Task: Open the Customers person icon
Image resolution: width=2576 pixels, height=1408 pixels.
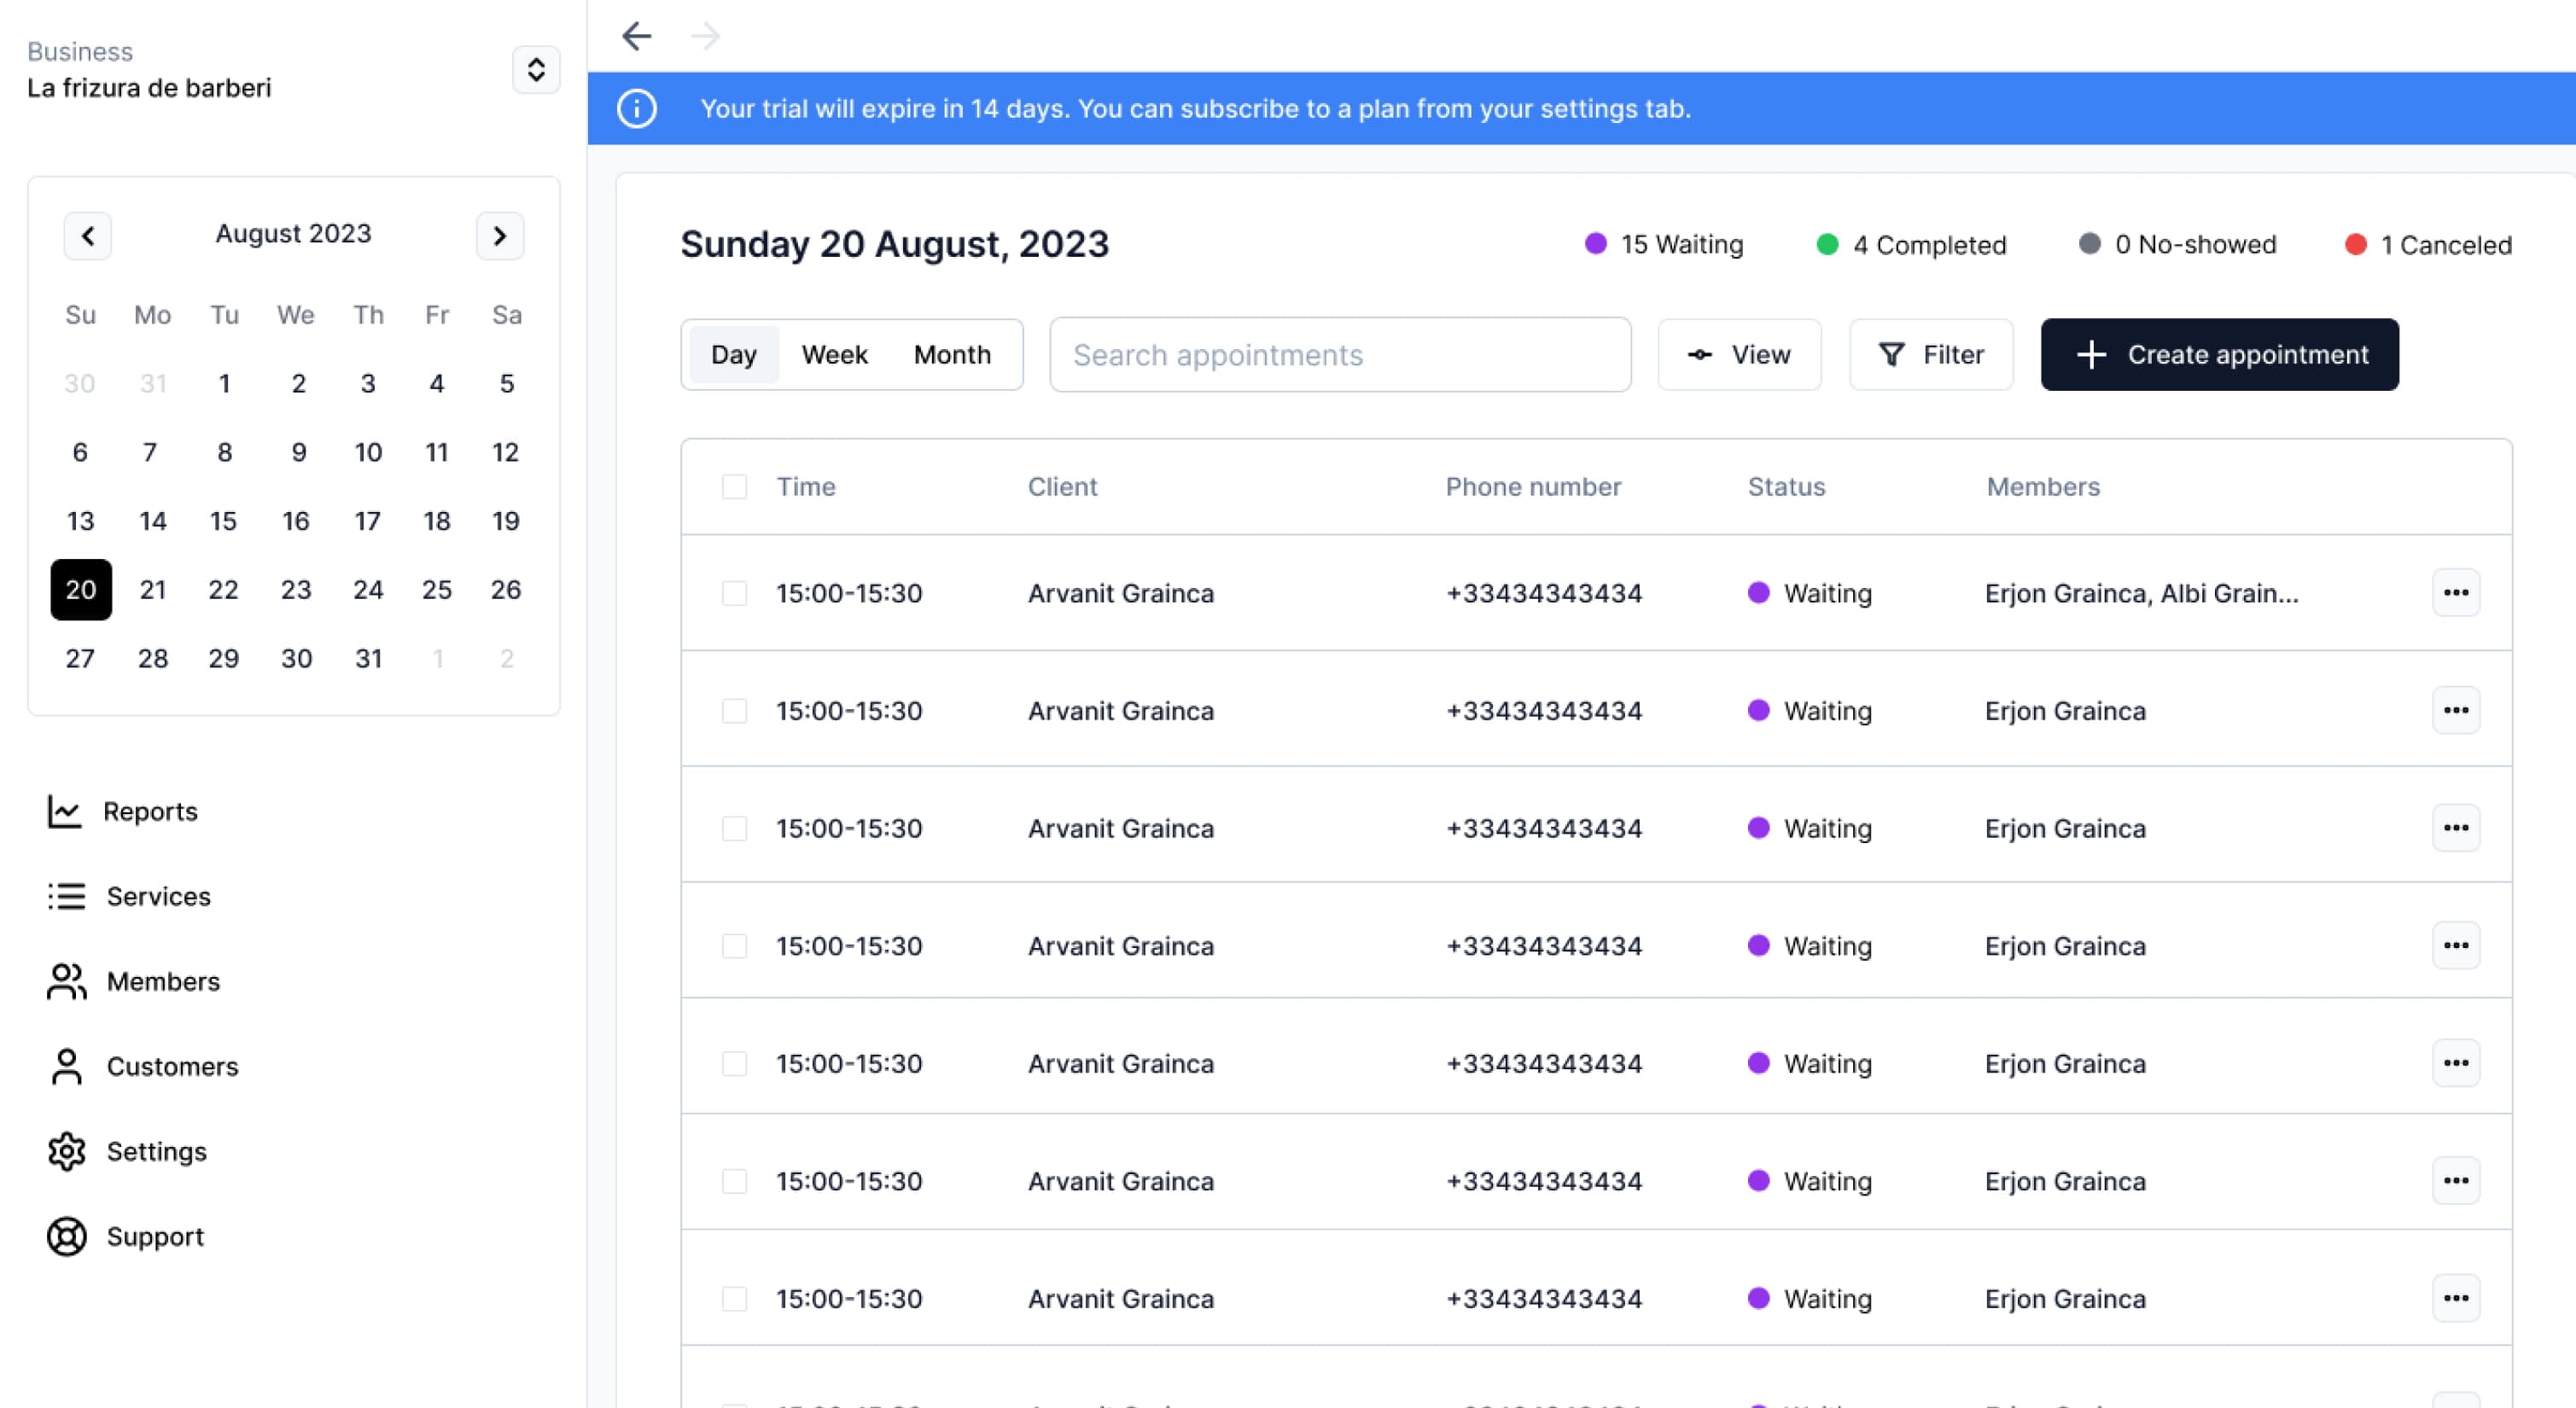Action: click(x=66, y=1066)
